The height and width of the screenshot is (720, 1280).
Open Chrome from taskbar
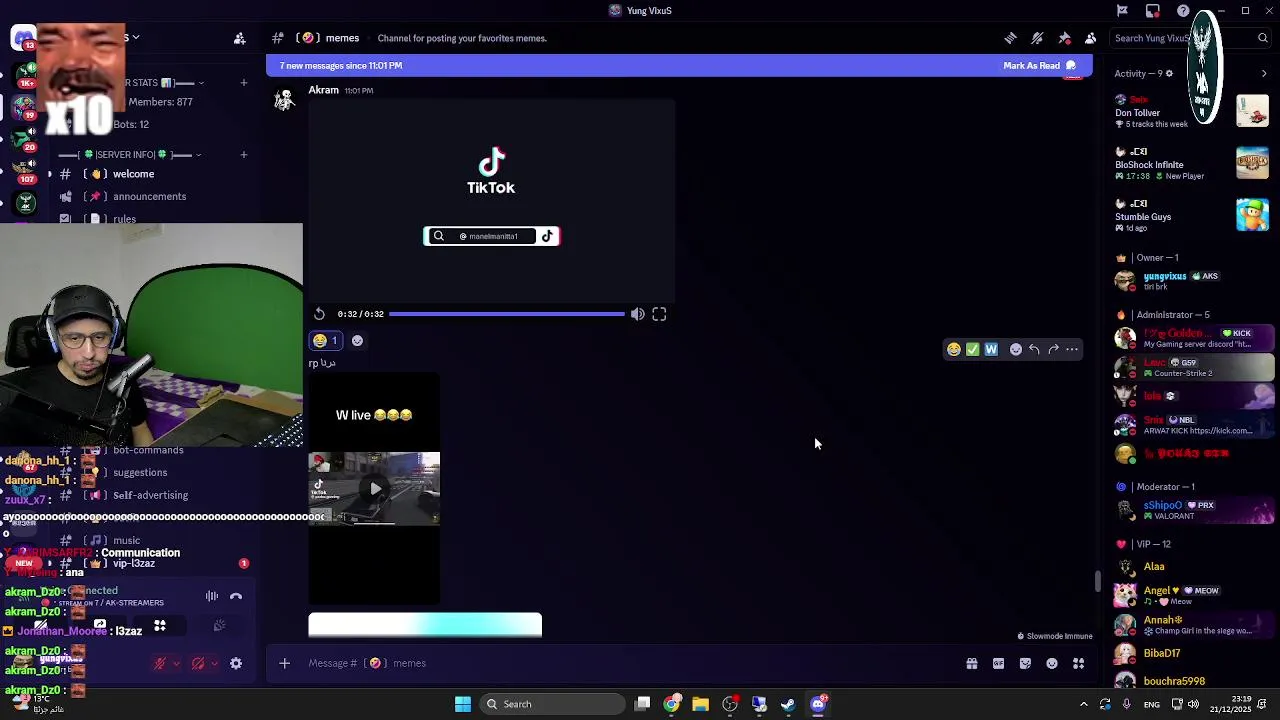671,704
